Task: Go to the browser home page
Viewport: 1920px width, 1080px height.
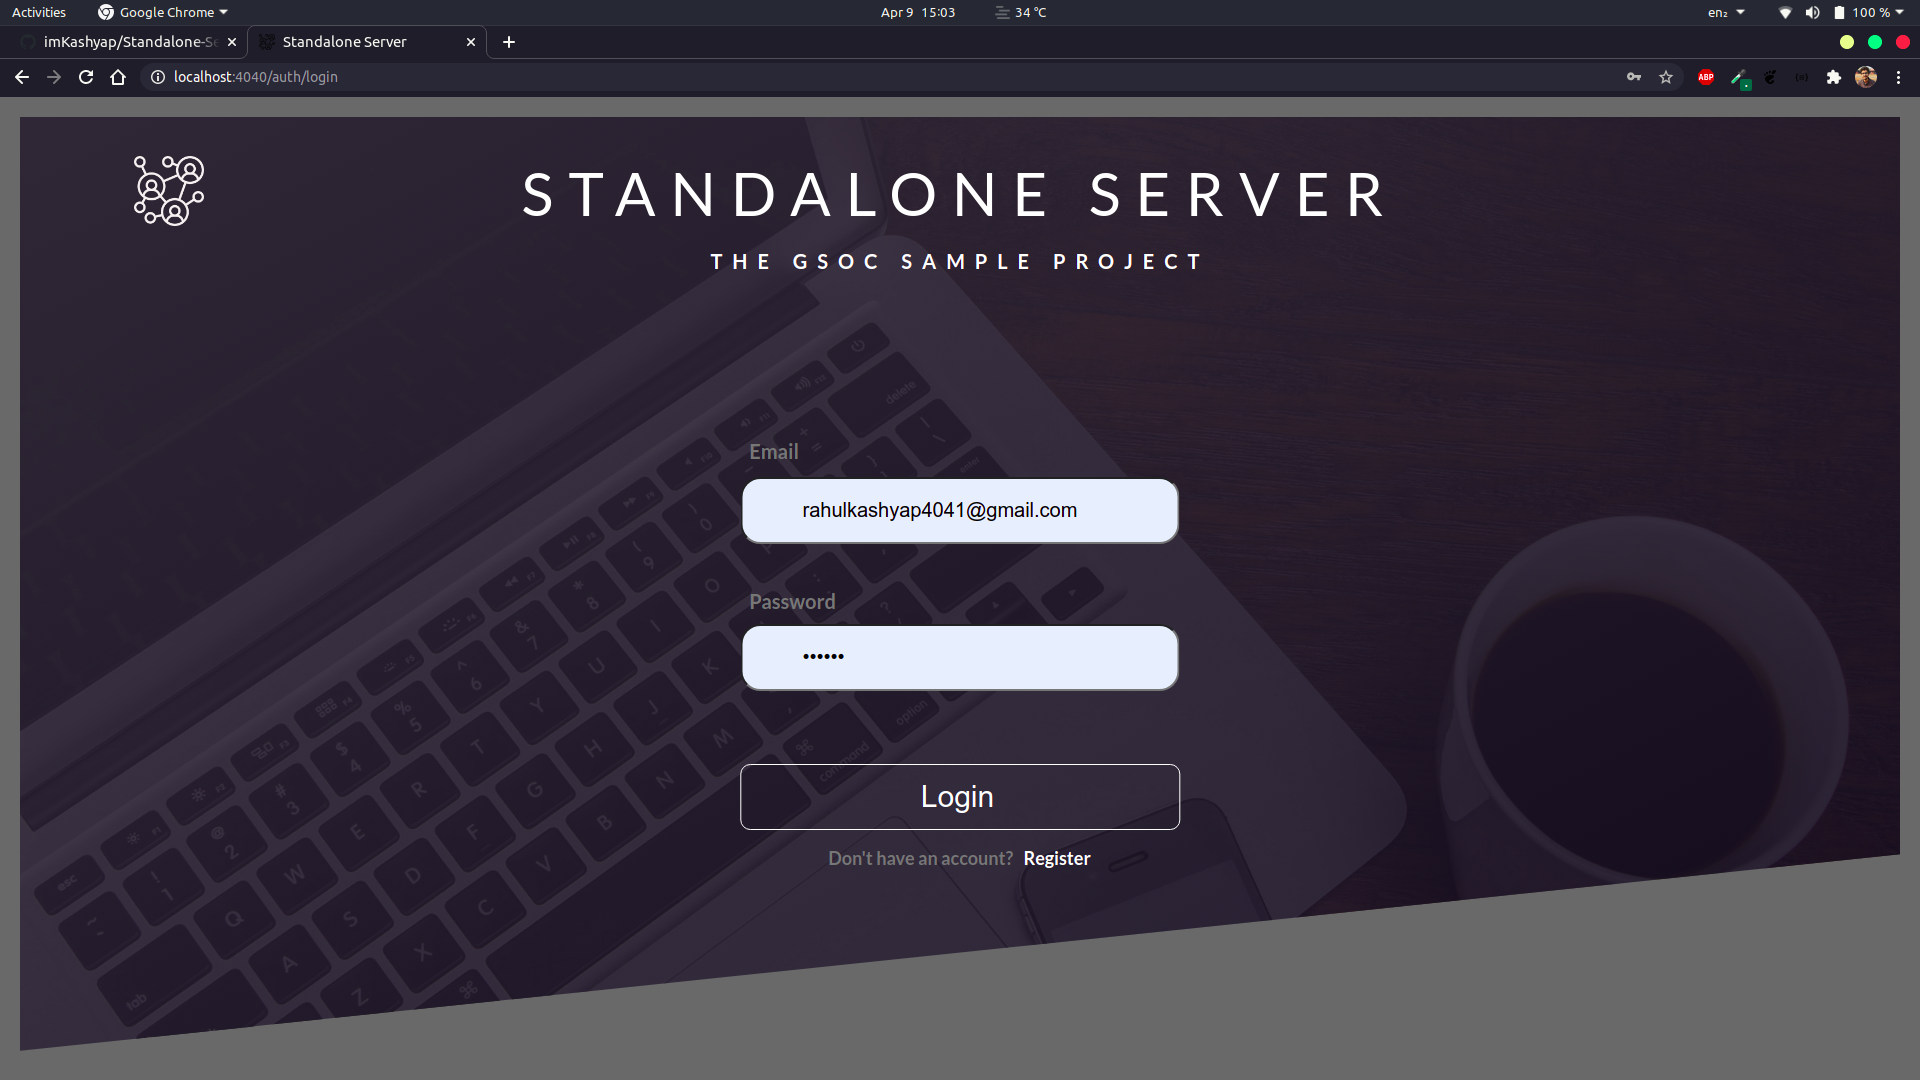Action: (x=118, y=77)
